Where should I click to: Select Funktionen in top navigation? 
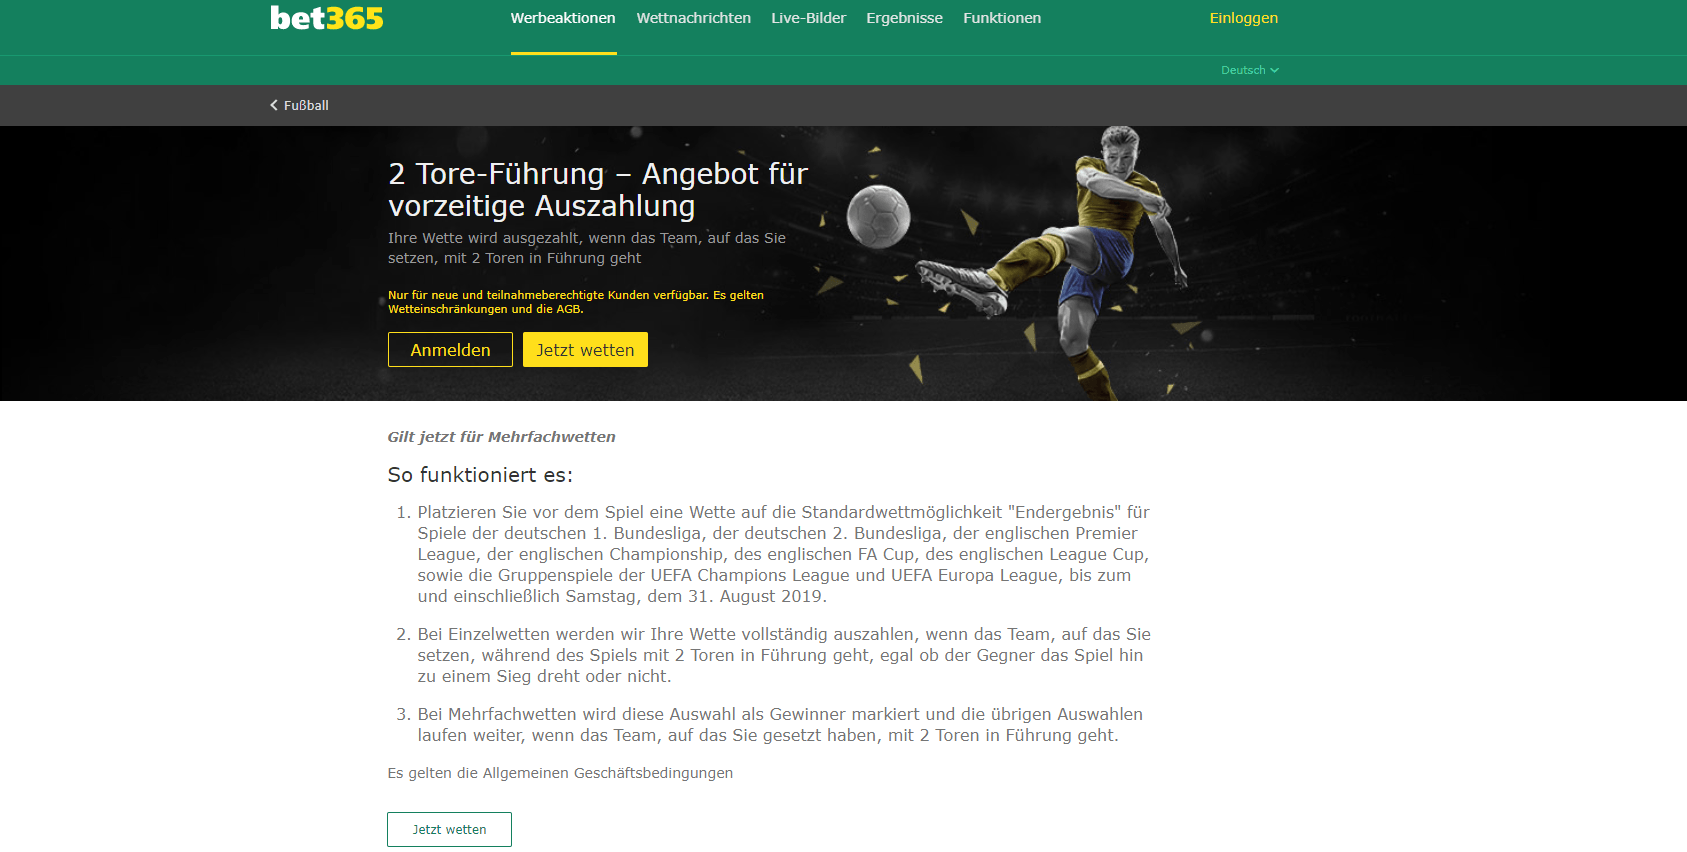pyautogui.click(x=1002, y=18)
